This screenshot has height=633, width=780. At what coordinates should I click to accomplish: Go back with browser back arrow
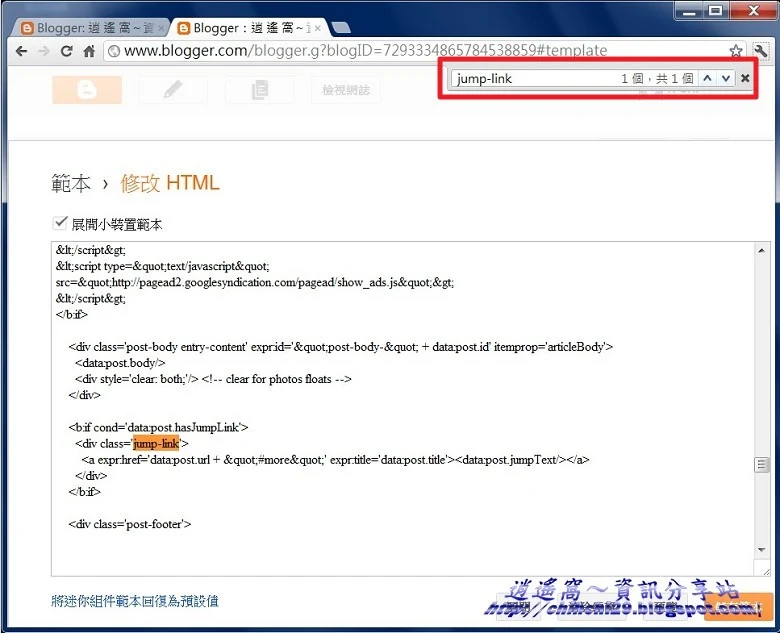click(x=21, y=51)
